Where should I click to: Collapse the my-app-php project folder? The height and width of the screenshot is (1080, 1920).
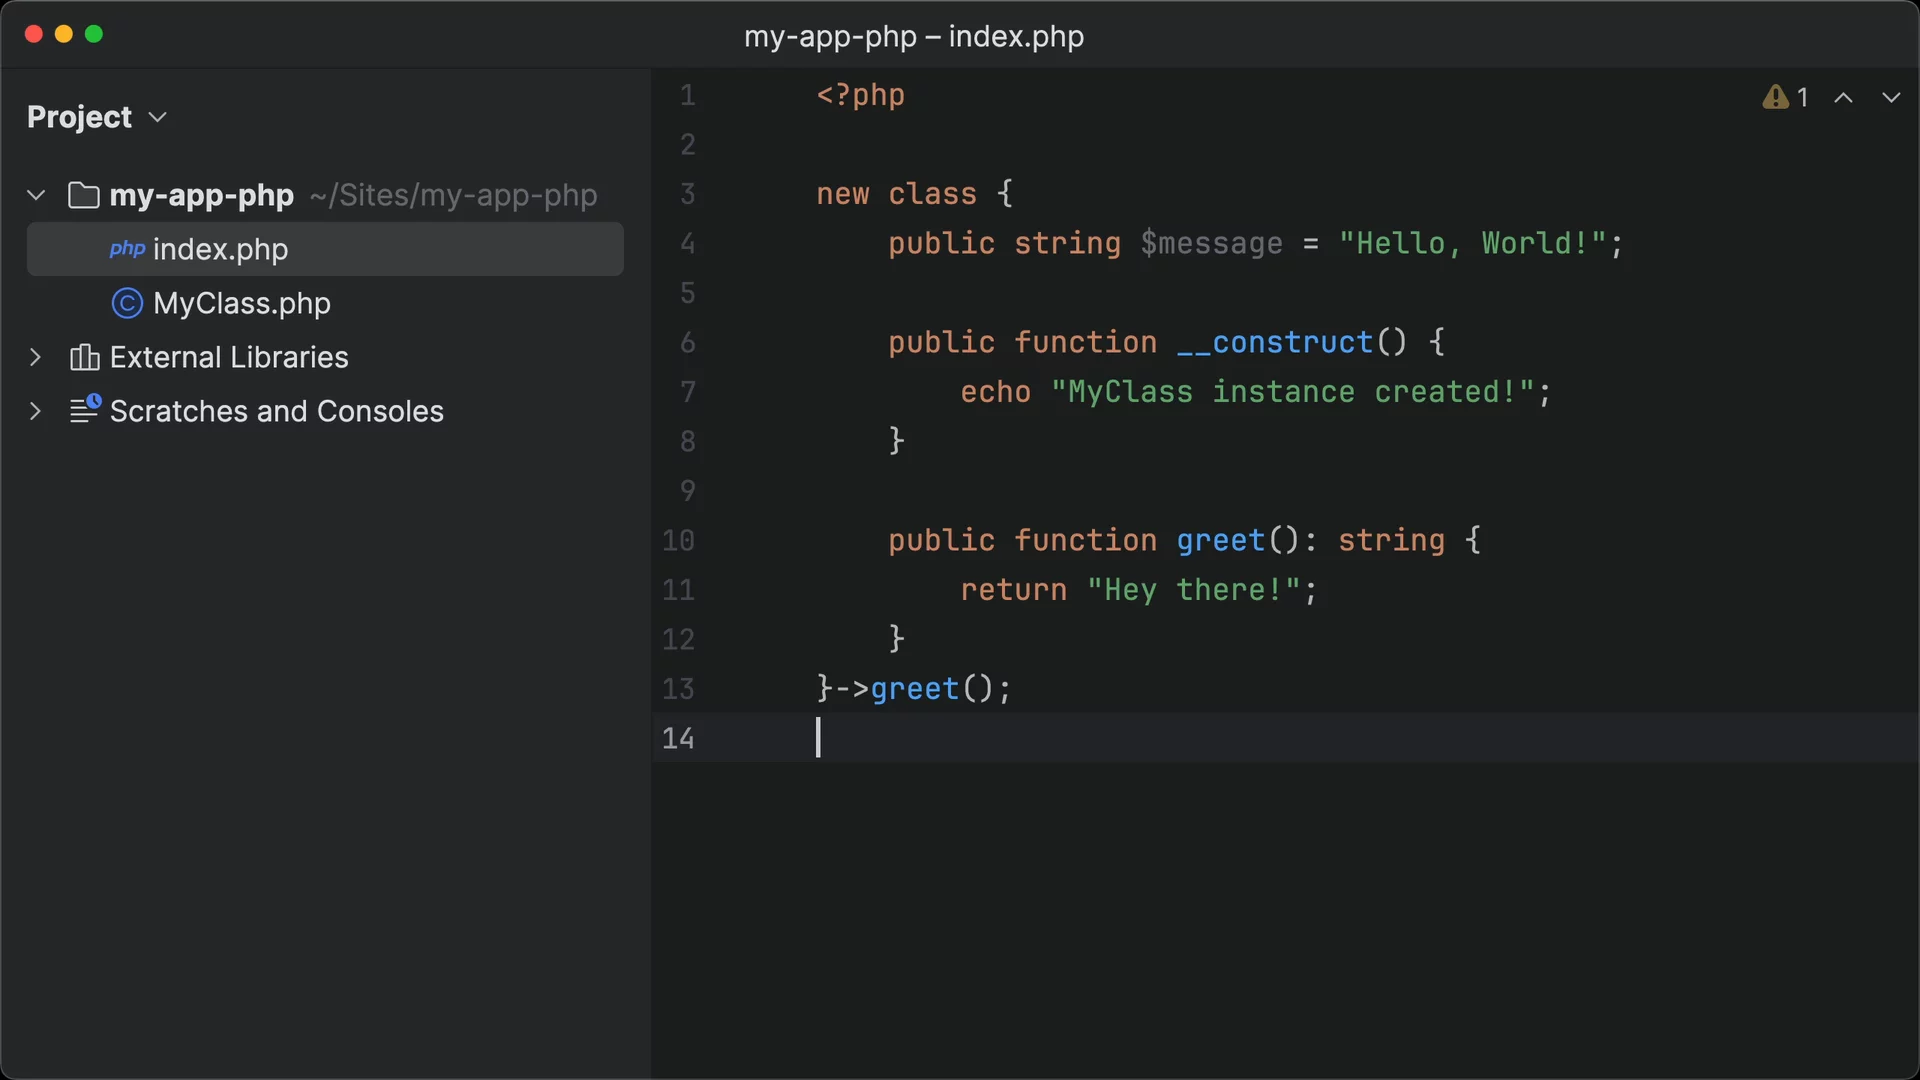(x=36, y=195)
